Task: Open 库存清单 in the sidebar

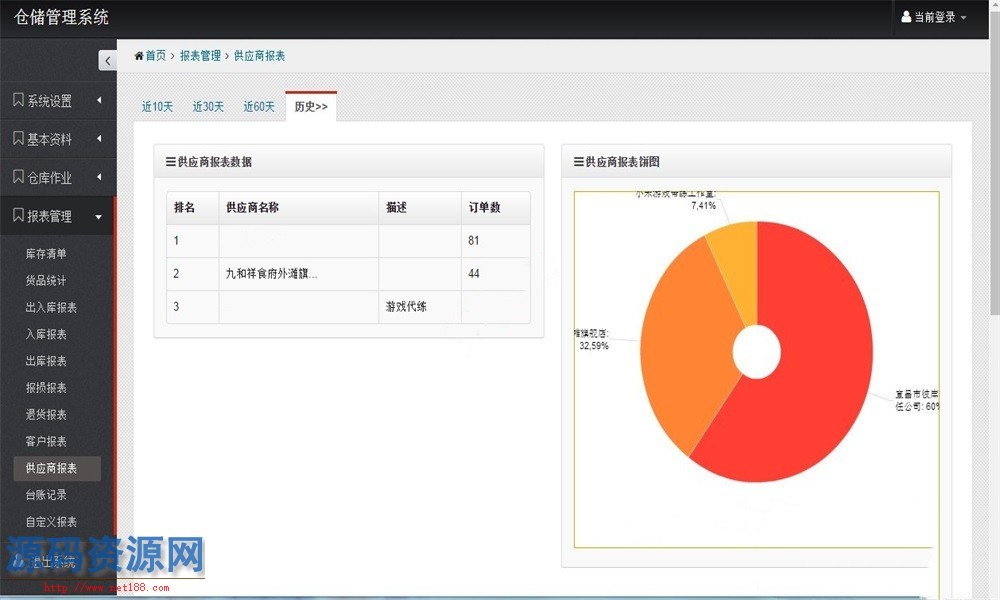Action: (46, 254)
